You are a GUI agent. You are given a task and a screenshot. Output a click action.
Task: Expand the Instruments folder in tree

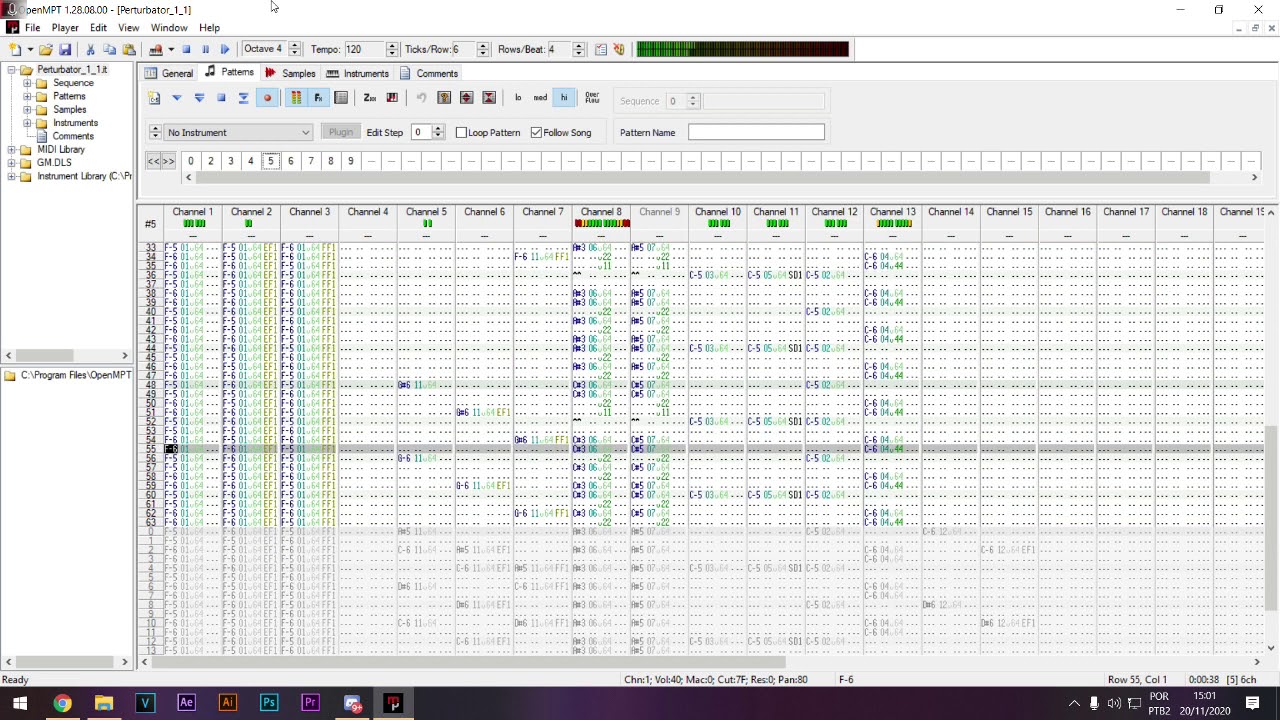pyautogui.click(x=27, y=123)
